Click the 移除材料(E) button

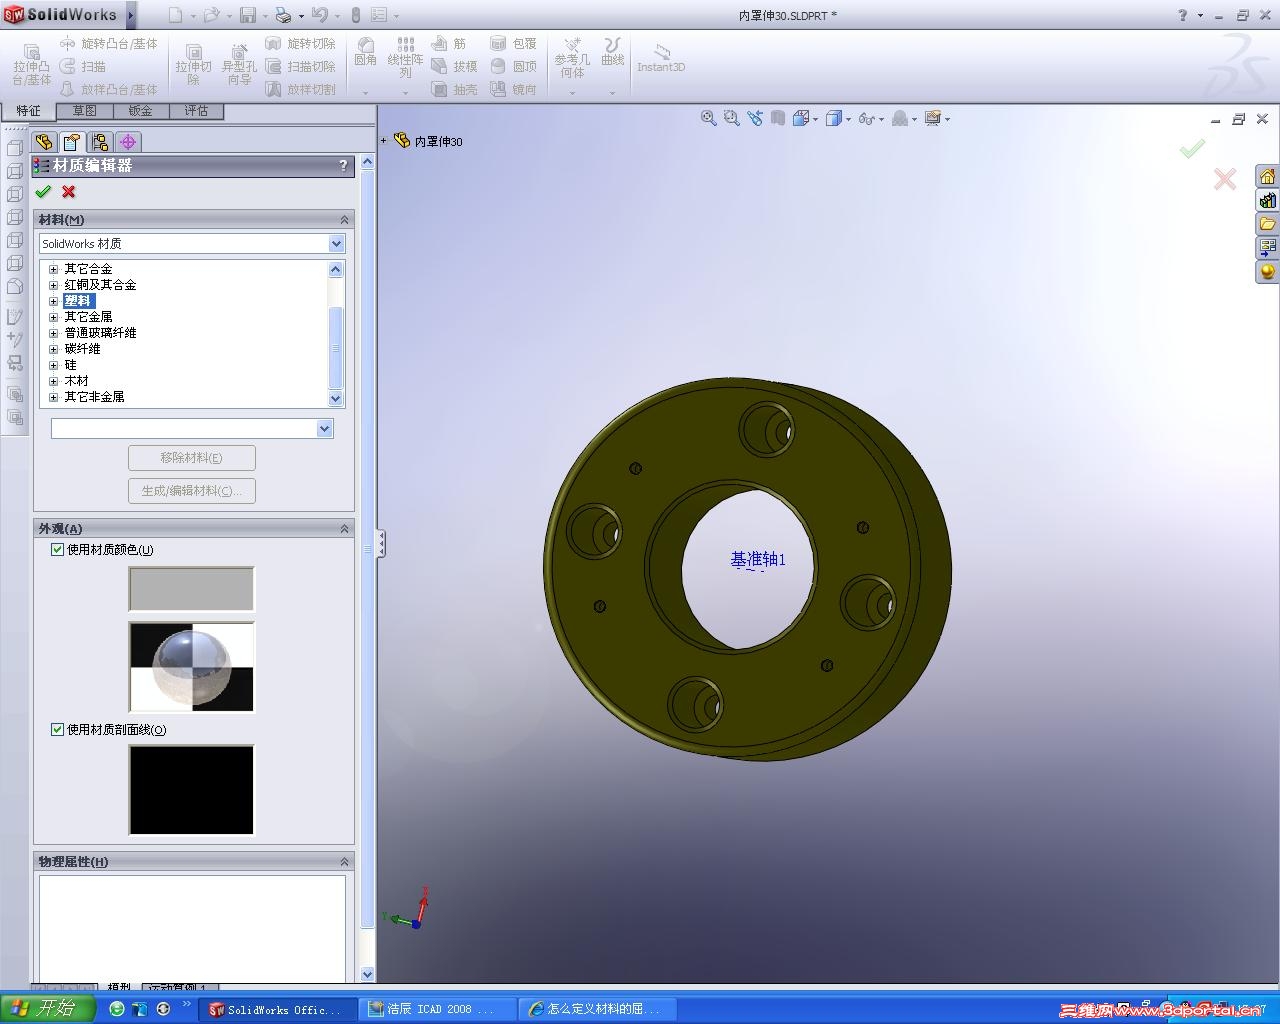pos(192,458)
